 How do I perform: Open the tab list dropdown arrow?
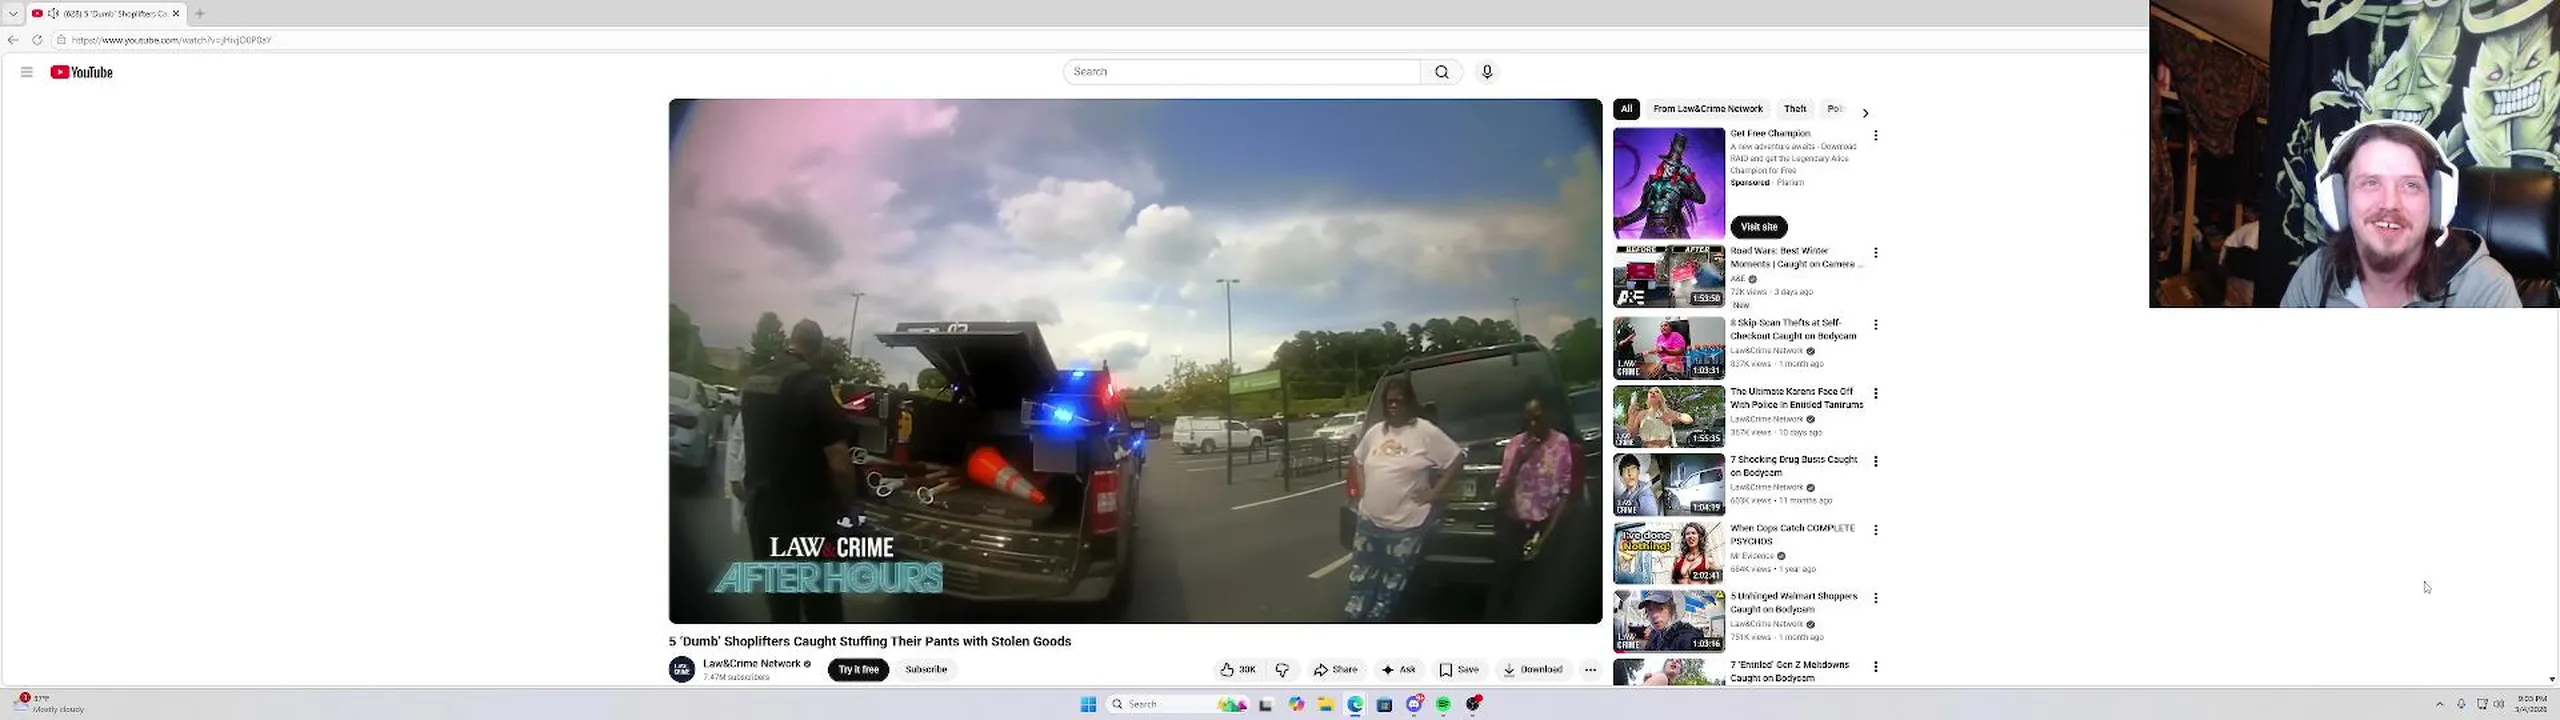point(13,14)
